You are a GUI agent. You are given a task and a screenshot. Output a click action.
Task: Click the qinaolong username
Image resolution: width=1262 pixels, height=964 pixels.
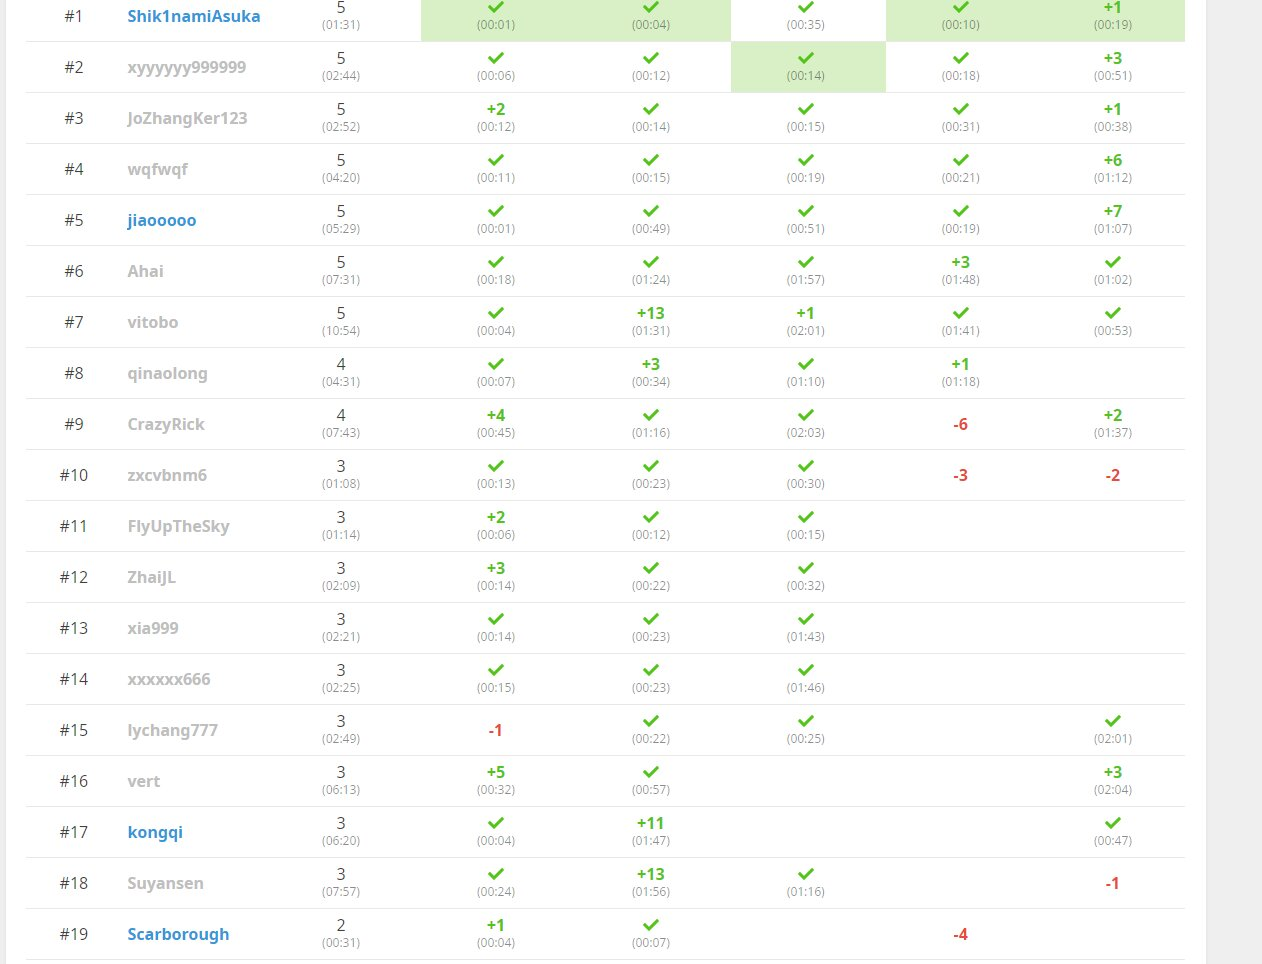[x=167, y=373]
